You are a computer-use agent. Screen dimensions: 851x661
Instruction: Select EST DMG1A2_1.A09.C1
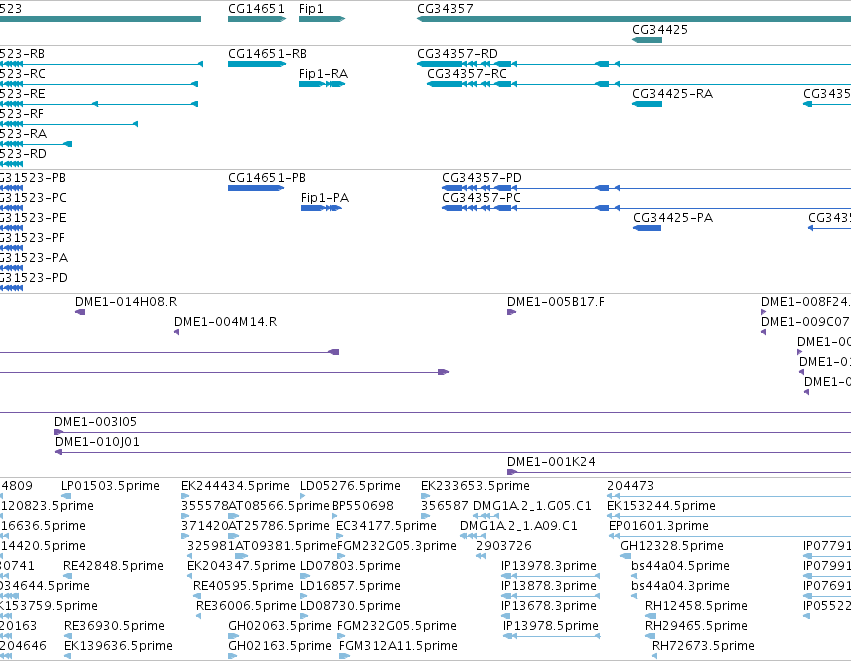pos(518,526)
